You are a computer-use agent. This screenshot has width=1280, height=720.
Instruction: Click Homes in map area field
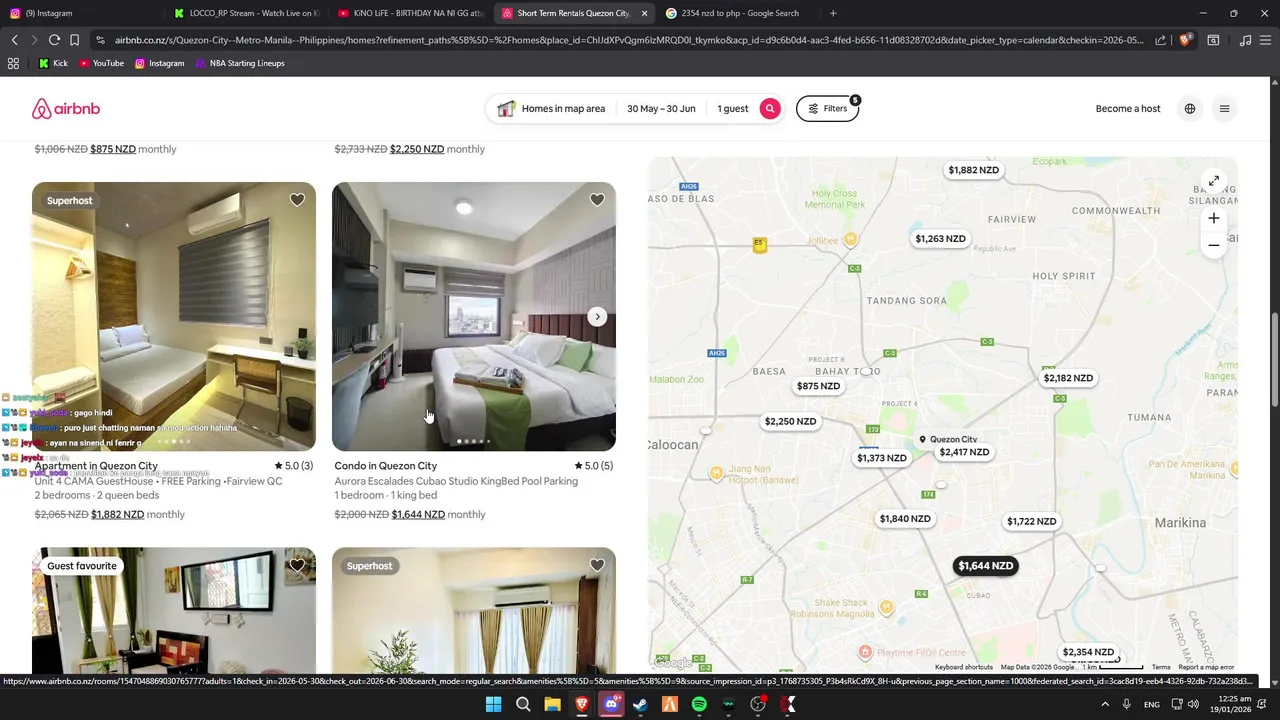[x=551, y=109]
